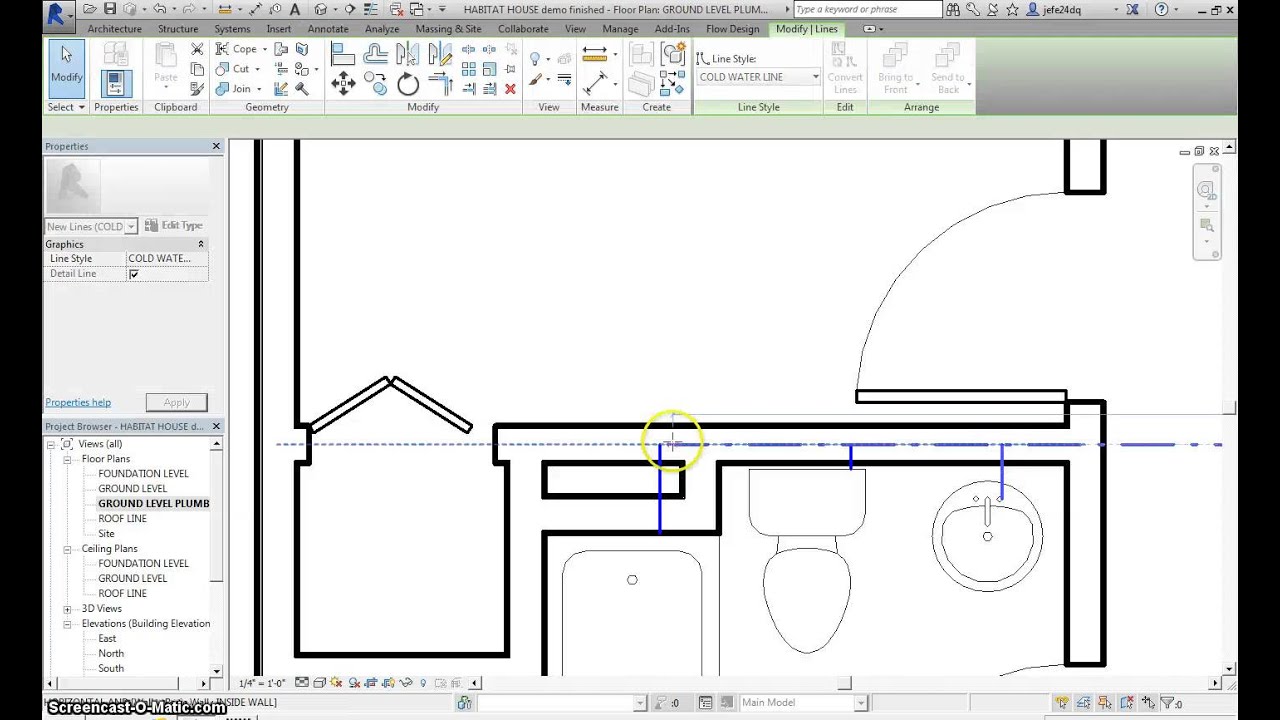This screenshot has width=1280, height=720.
Task: Open the ROOF LINE floor plan view
Action: pyautogui.click(x=122, y=519)
